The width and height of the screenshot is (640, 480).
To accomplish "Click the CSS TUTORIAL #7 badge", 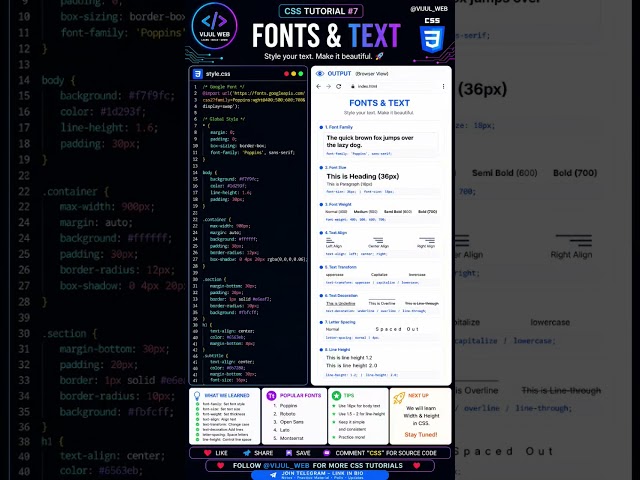I will 321,11.
